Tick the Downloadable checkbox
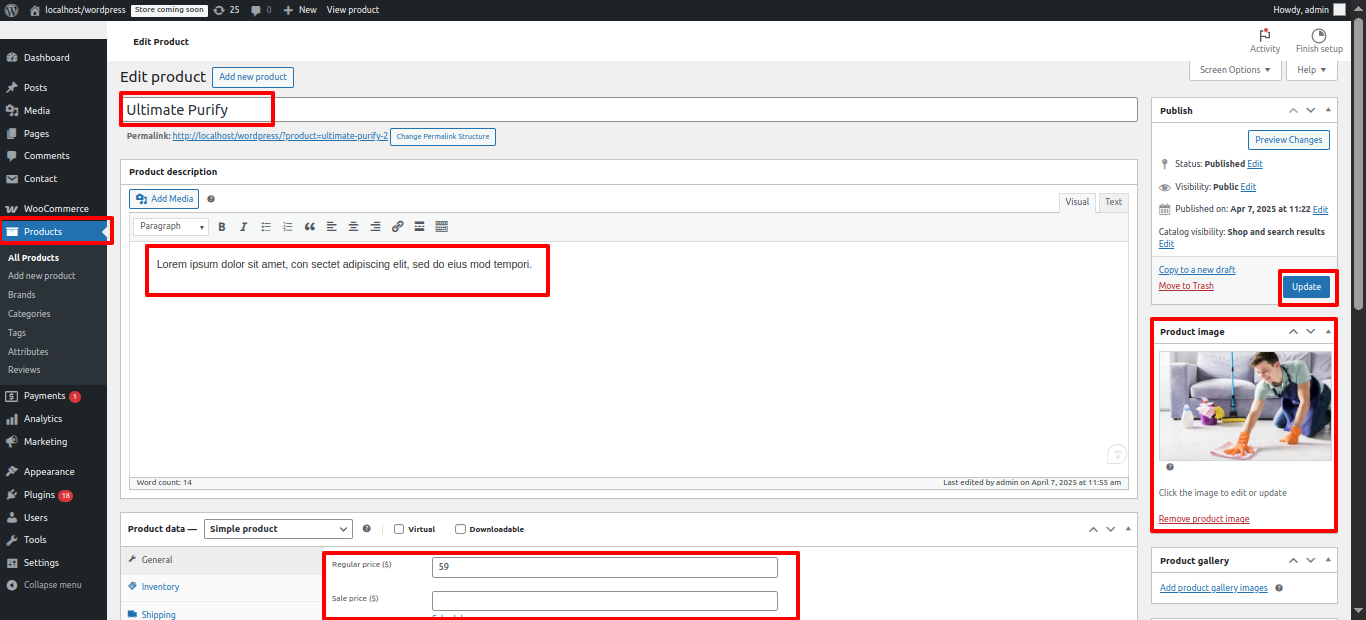 (460, 529)
